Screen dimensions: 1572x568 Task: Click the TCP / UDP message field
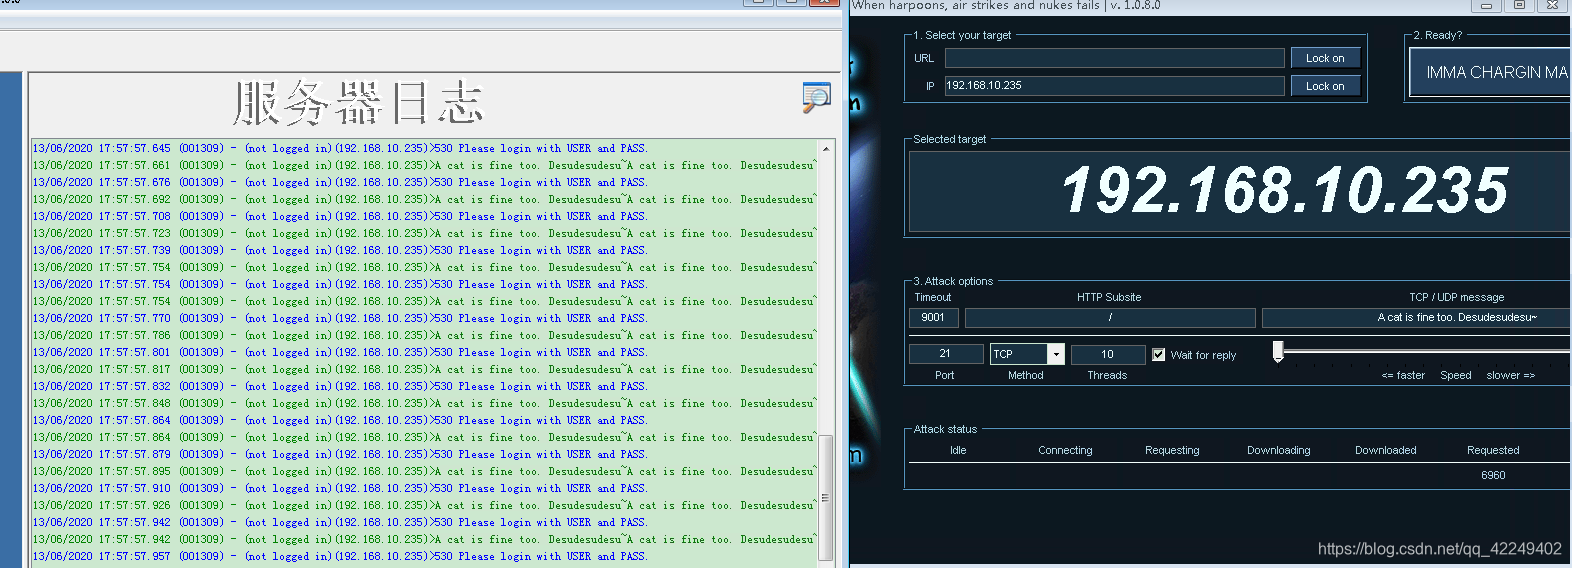coord(1416,317)
